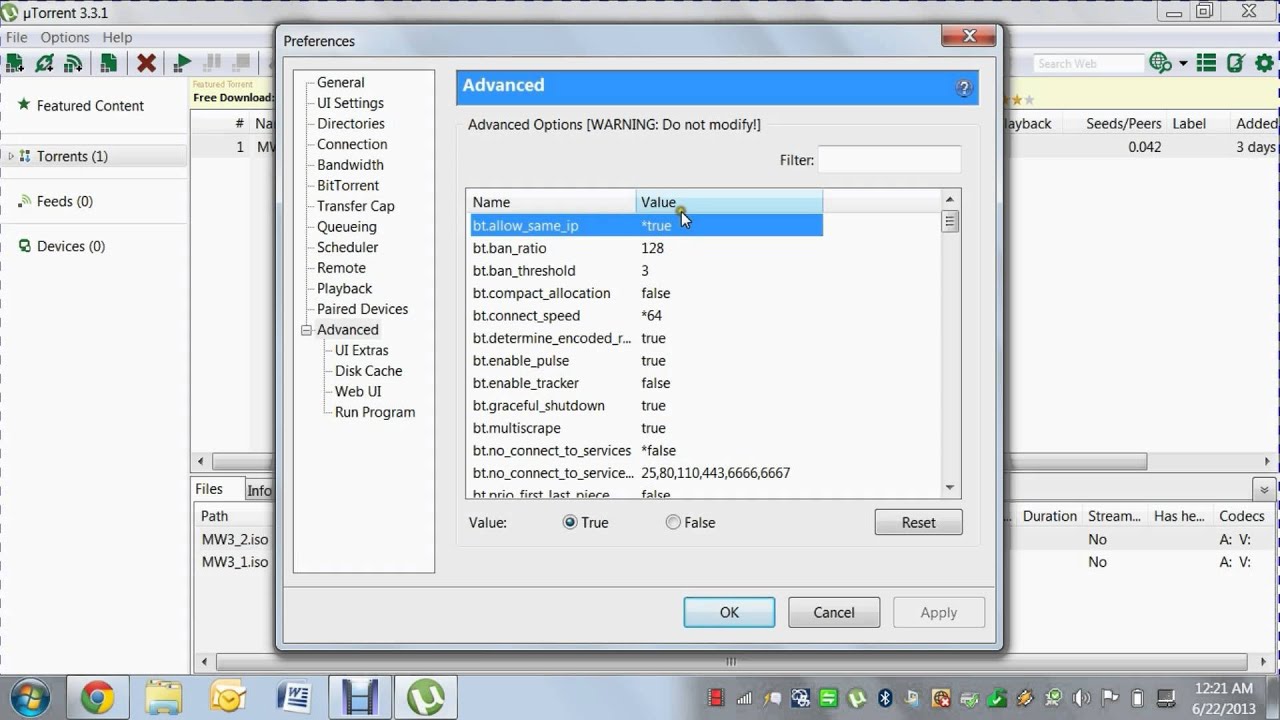This screenshot has width=1280, height=720.
Task: Click the Action Center flag tray icon
Action: pos(1109,698)
